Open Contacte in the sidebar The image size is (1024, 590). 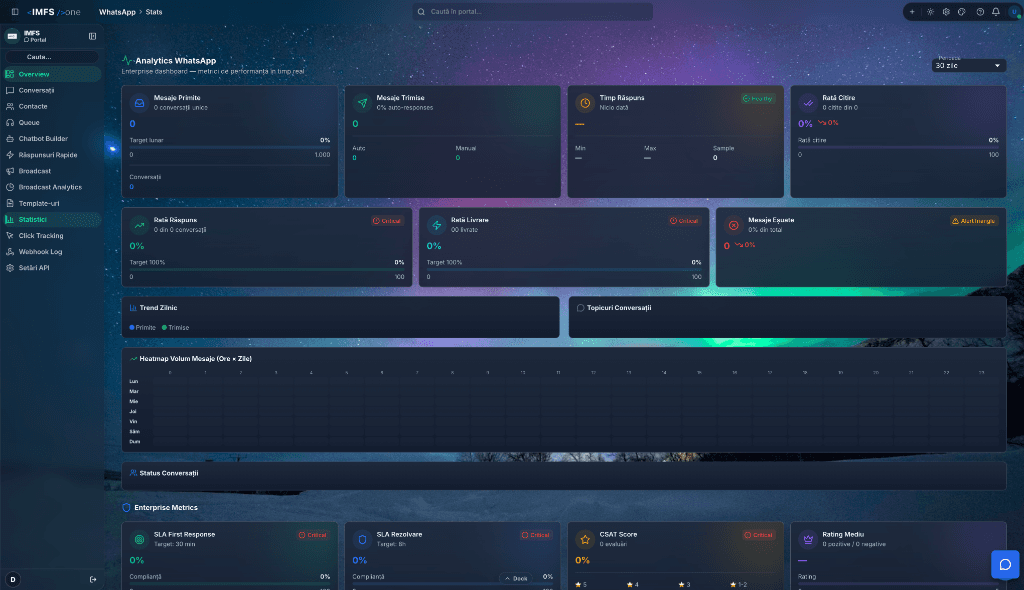coord(52,107)
